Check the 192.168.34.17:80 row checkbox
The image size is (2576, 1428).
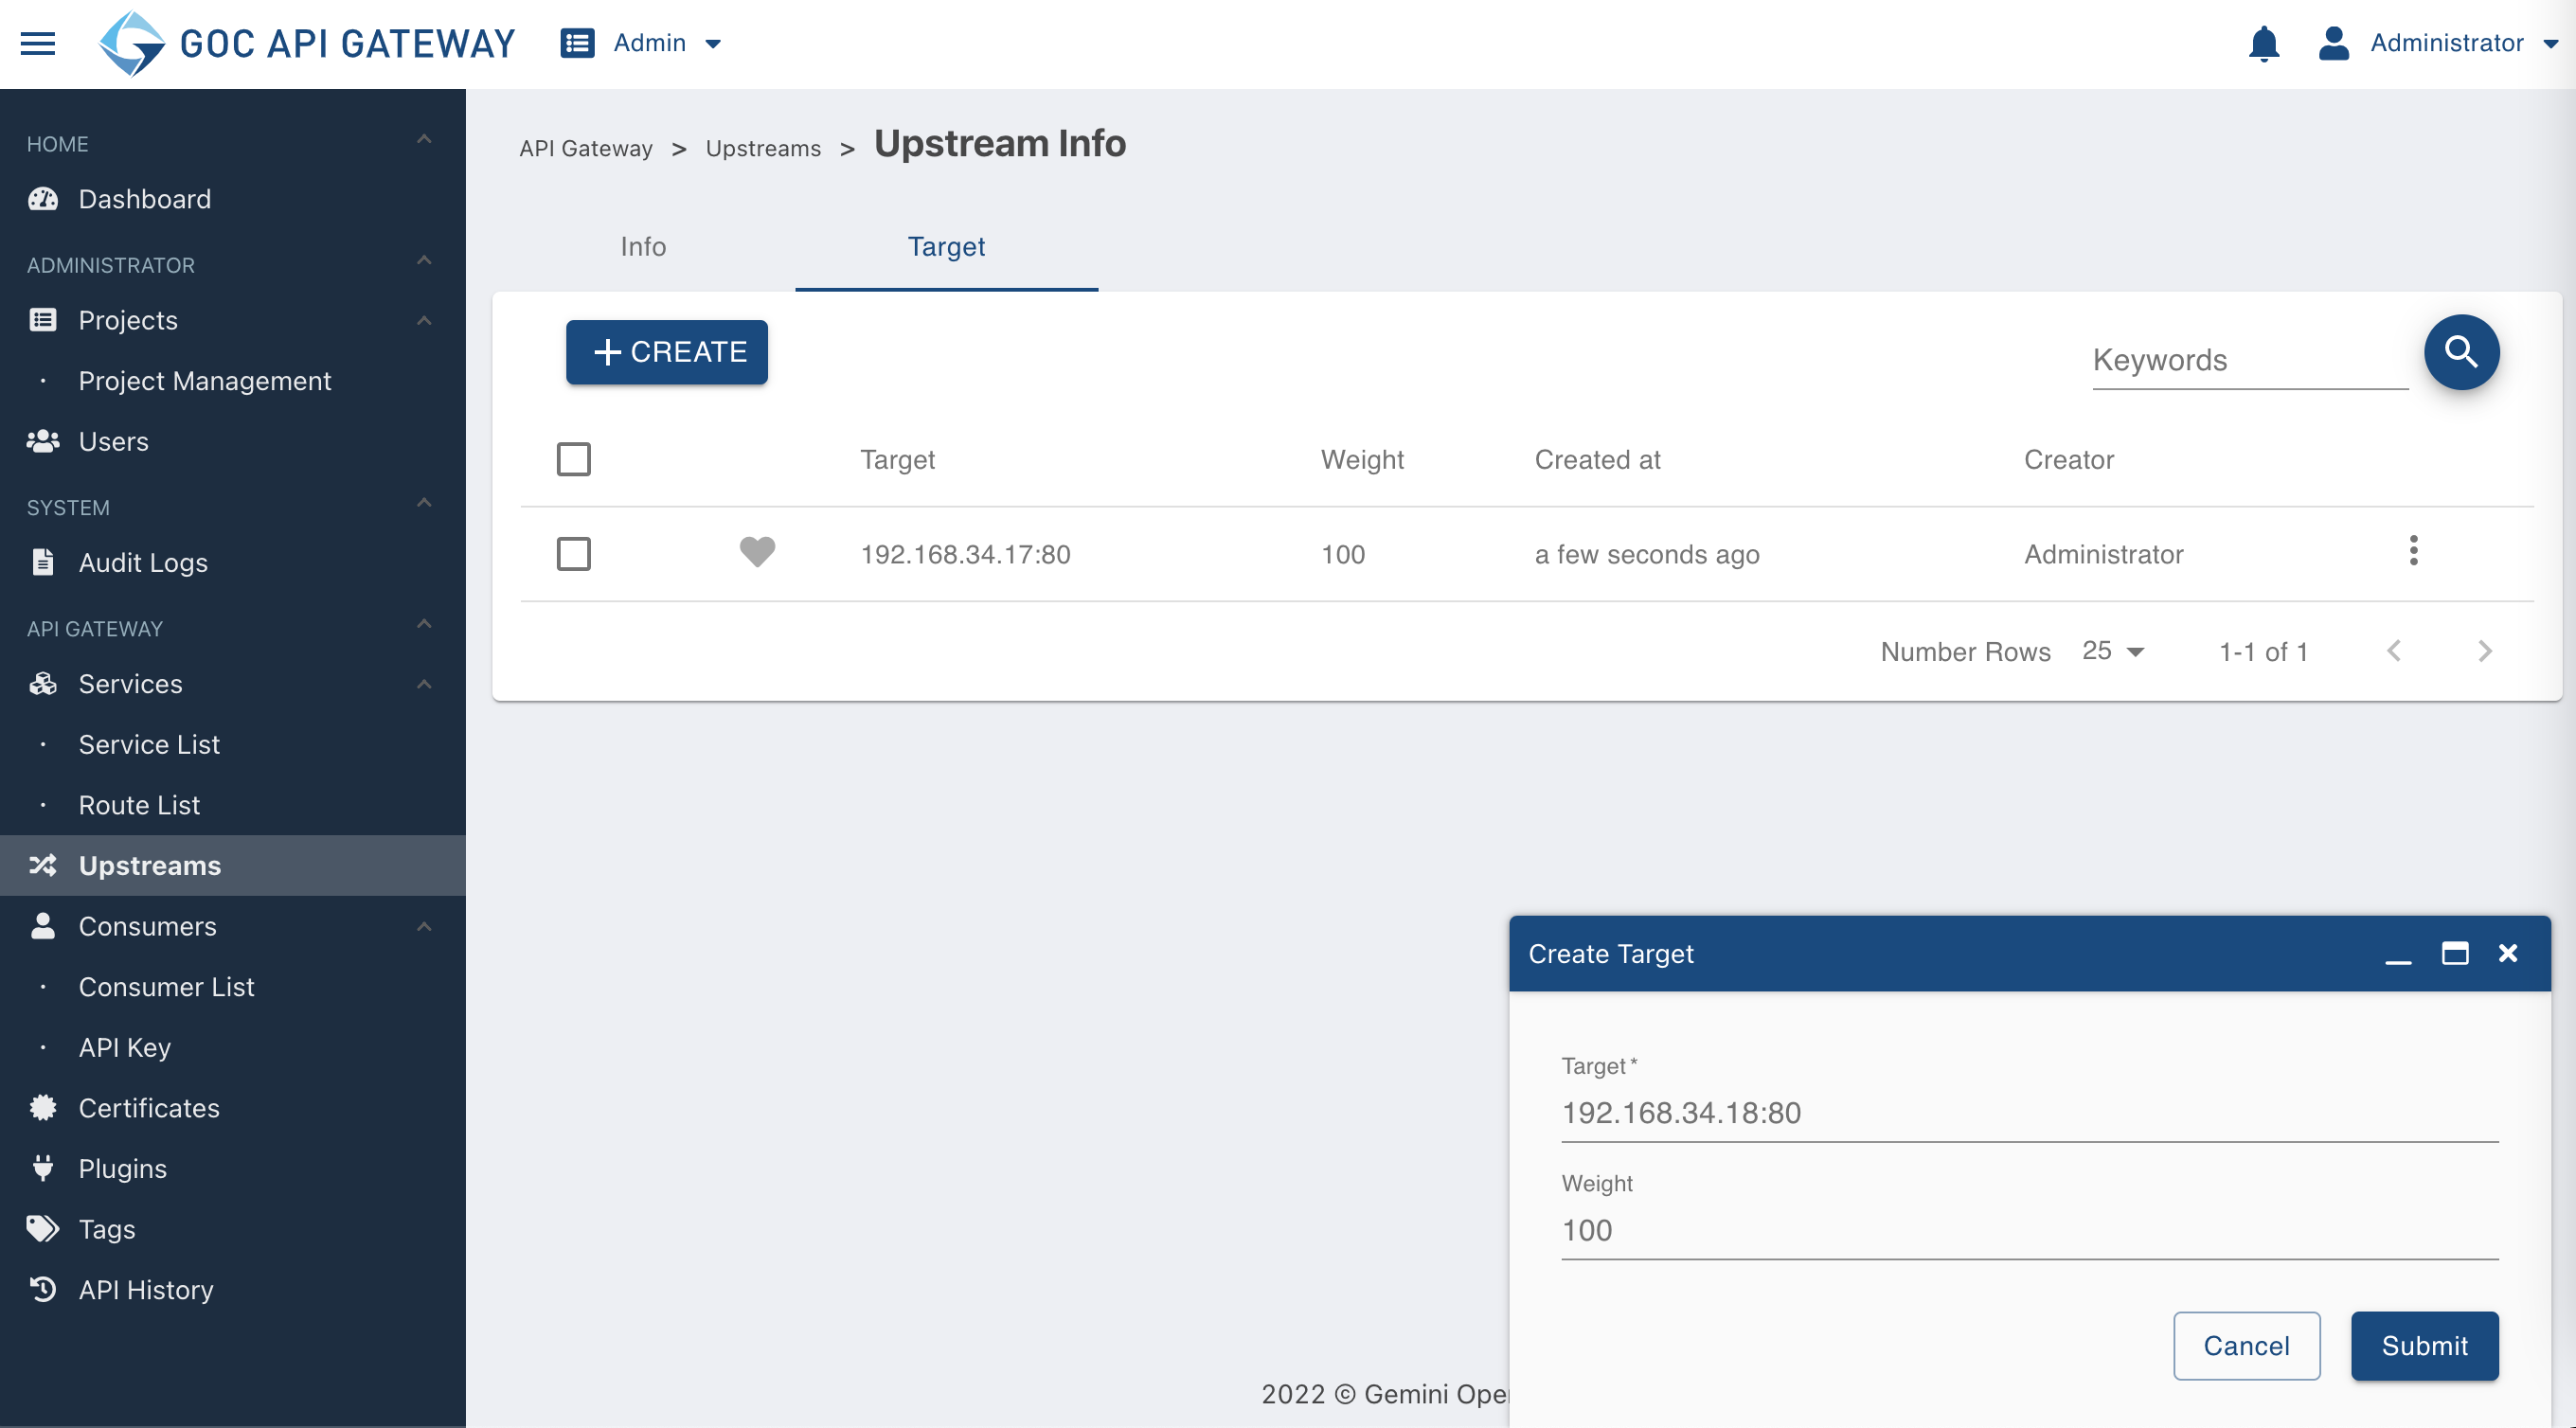573,554
